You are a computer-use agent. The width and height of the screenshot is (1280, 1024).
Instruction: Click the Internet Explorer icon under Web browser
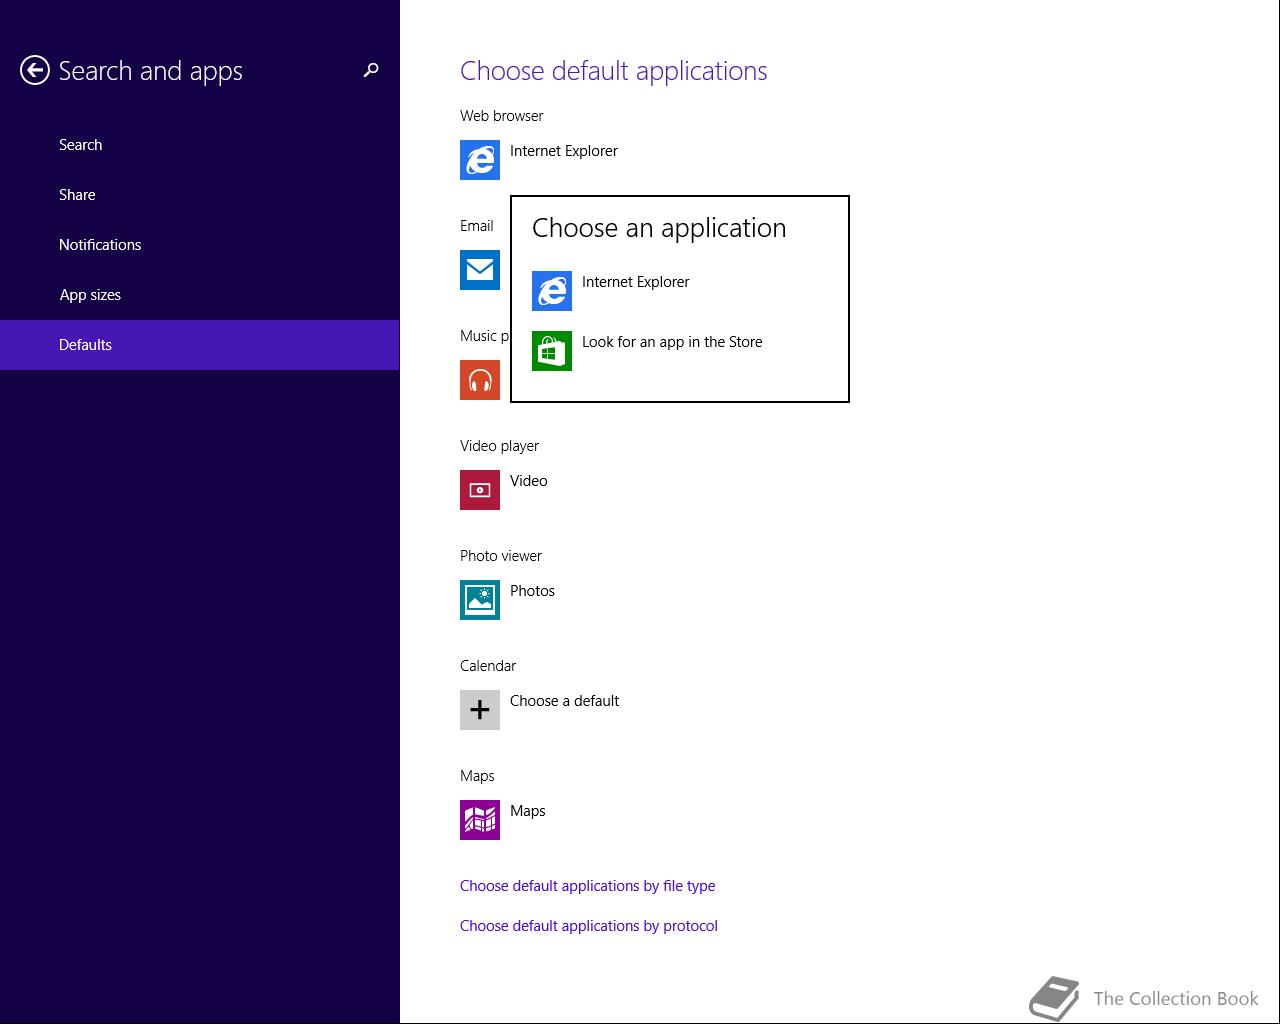click(x=480, y=160)
